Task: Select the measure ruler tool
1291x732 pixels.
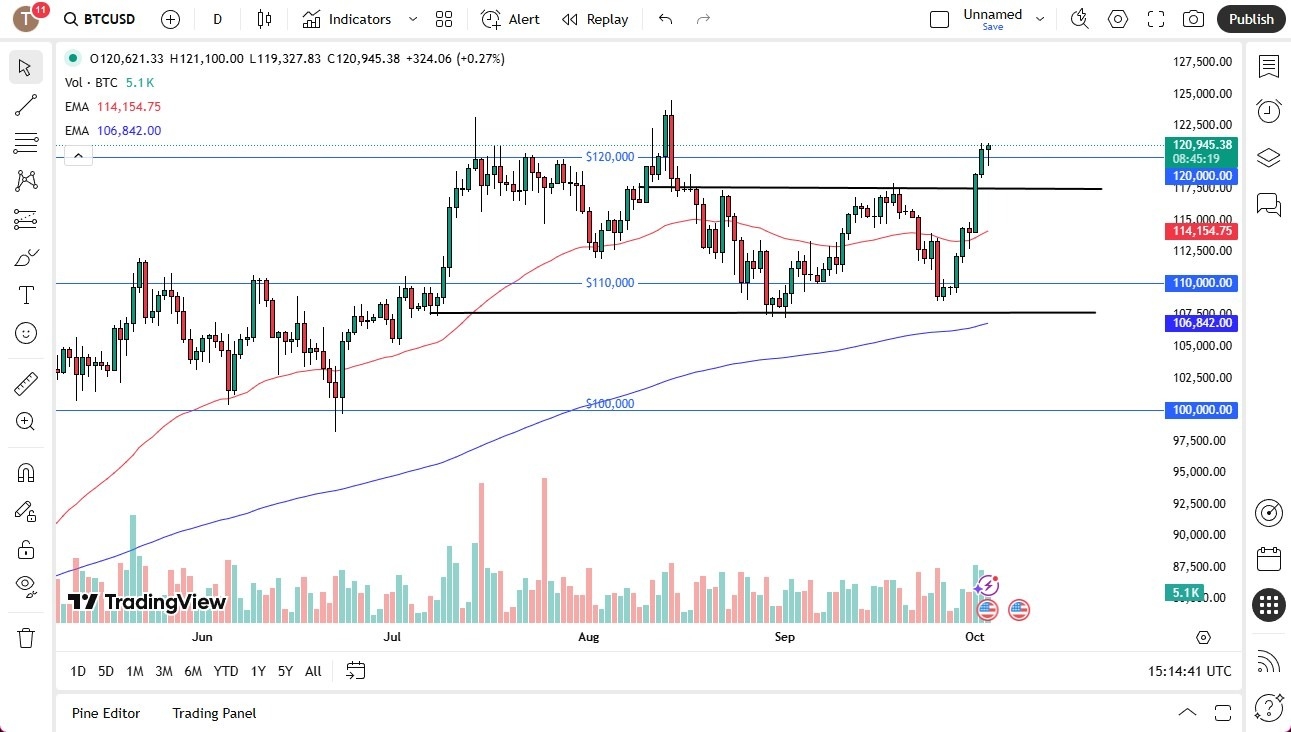Action: 26,382
